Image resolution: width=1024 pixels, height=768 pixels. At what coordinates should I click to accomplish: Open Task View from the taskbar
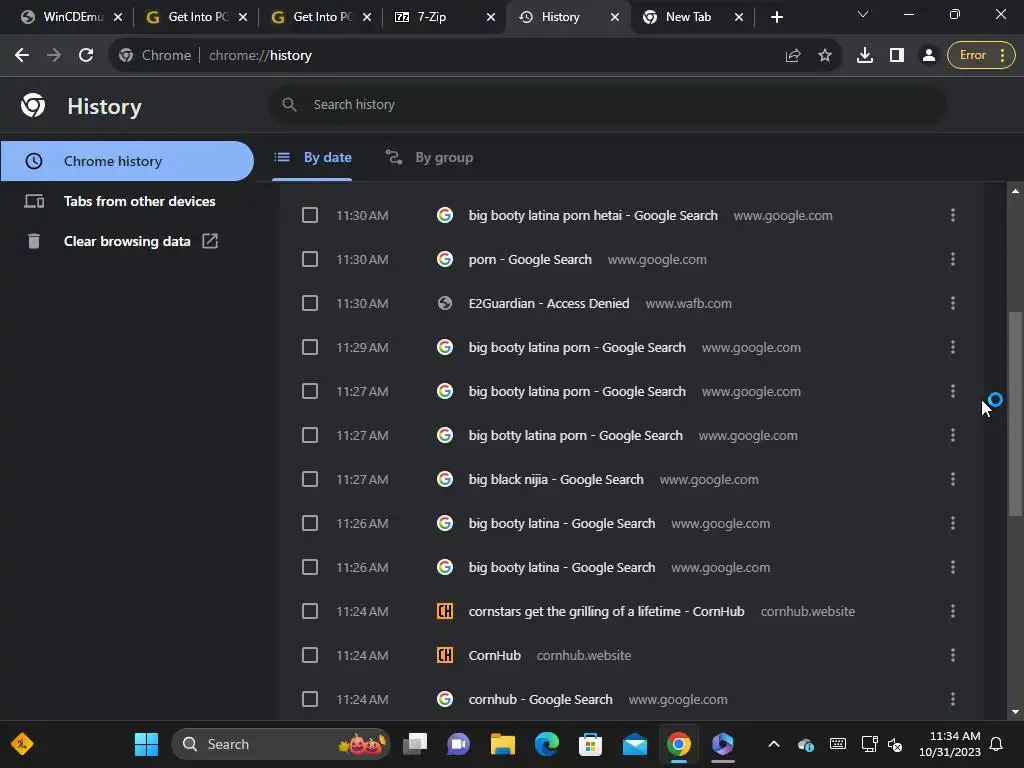415,744
